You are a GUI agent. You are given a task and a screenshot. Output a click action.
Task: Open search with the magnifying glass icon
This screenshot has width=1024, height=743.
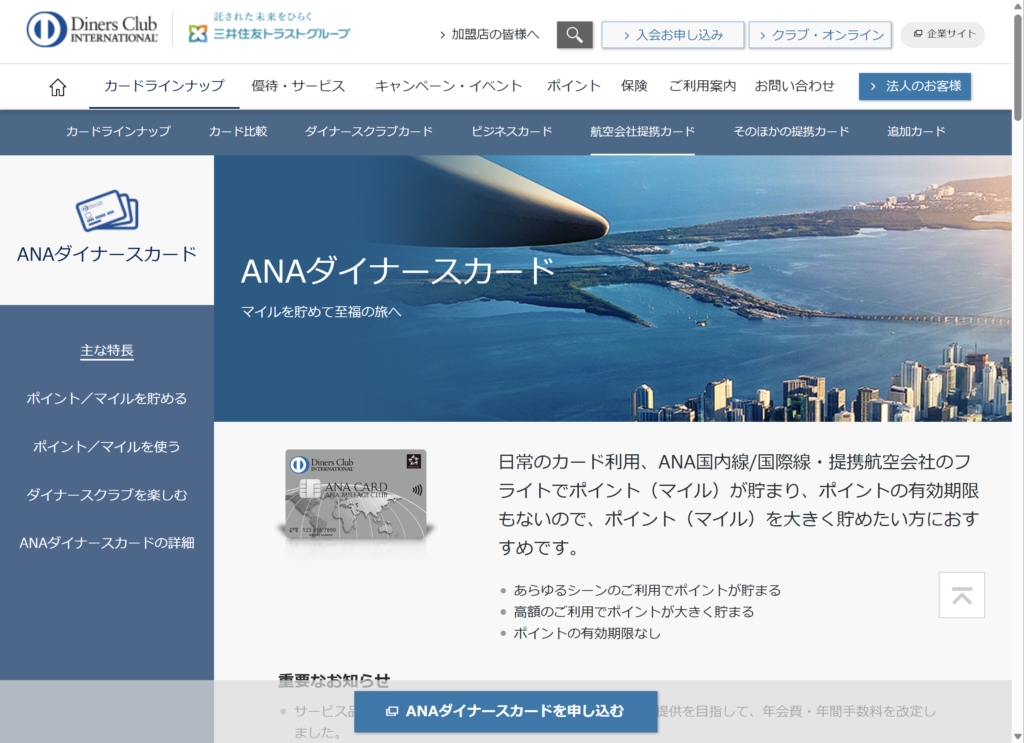pos(574,35)
